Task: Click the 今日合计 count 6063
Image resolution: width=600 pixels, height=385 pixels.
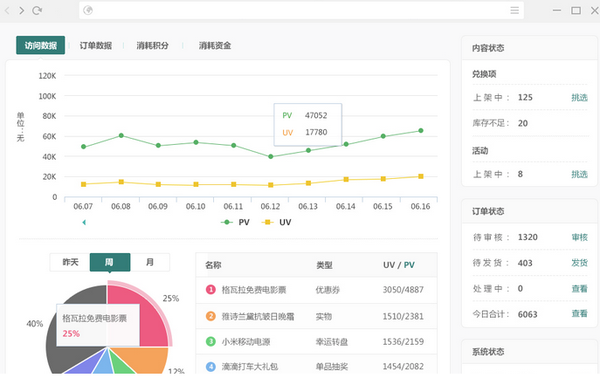Action: click(528, 314)
